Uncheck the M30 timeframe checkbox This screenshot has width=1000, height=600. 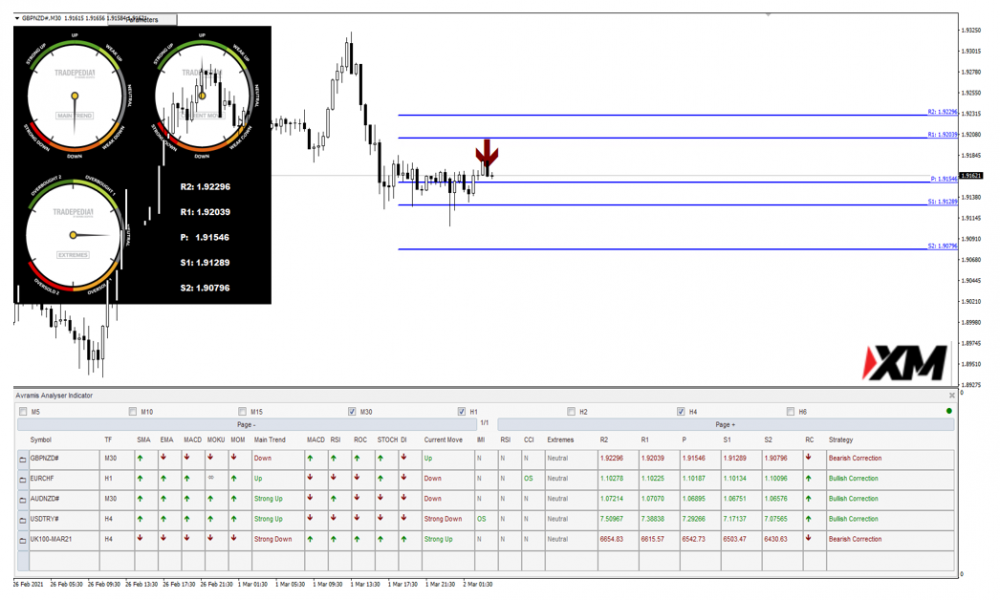(x=352, y=412)
